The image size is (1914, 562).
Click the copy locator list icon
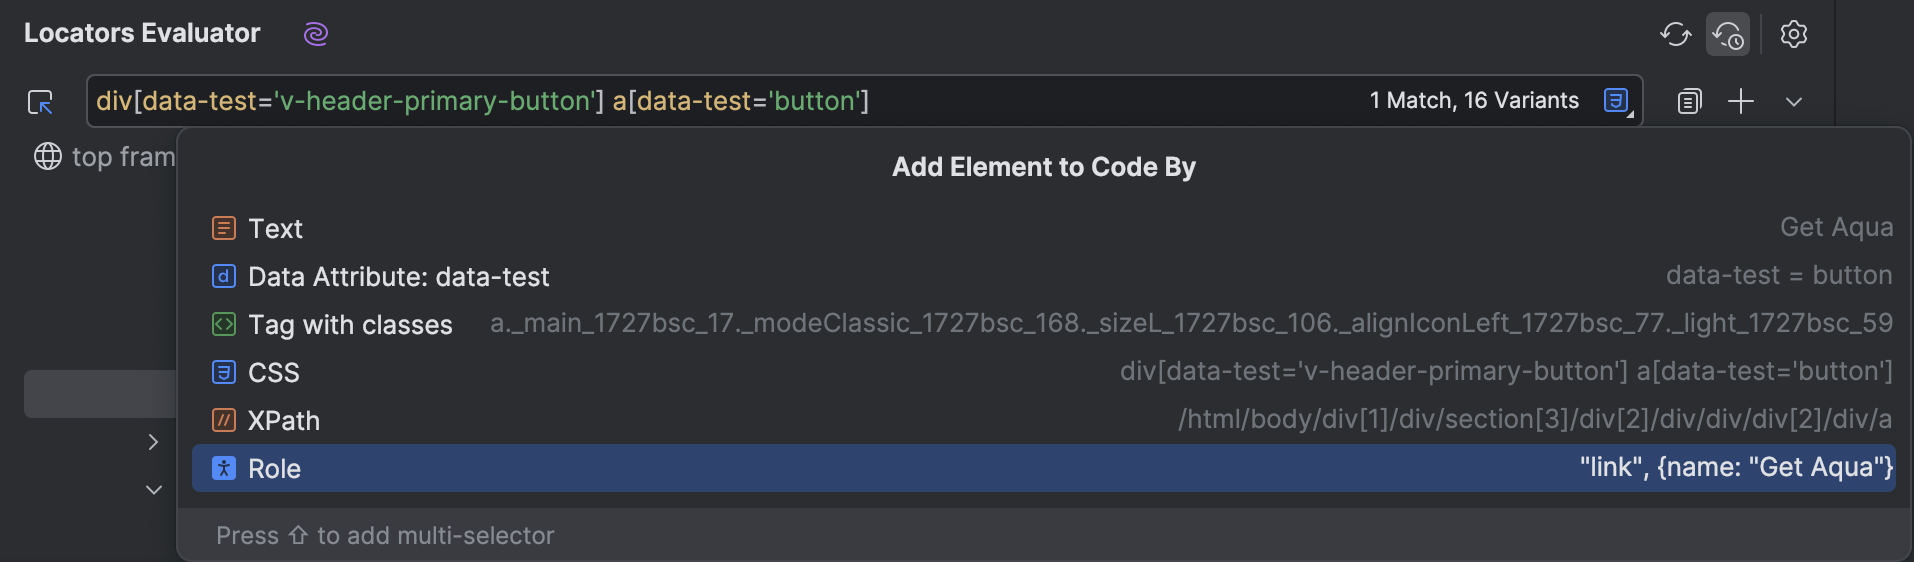[x=1689, y=101]
